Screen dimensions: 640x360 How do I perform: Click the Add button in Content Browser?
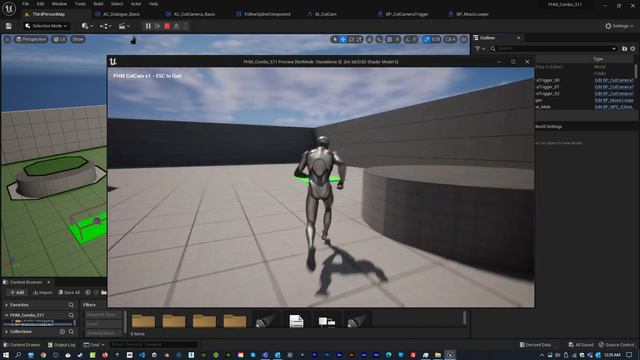(x=17, y=292)
